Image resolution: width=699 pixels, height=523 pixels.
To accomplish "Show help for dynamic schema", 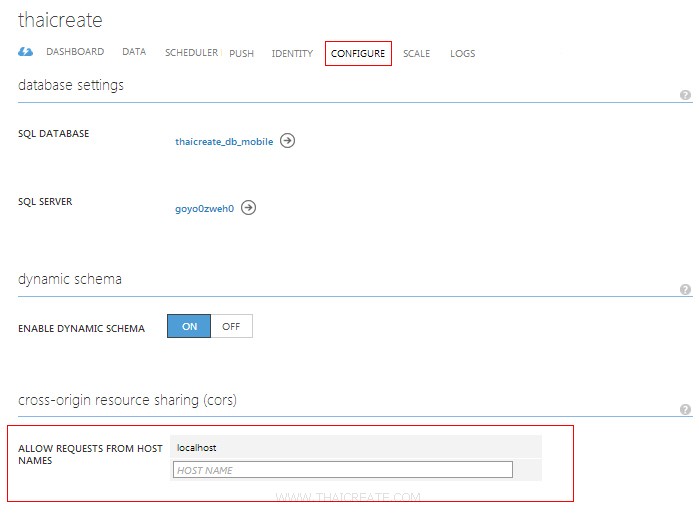I will click(685, 289).
